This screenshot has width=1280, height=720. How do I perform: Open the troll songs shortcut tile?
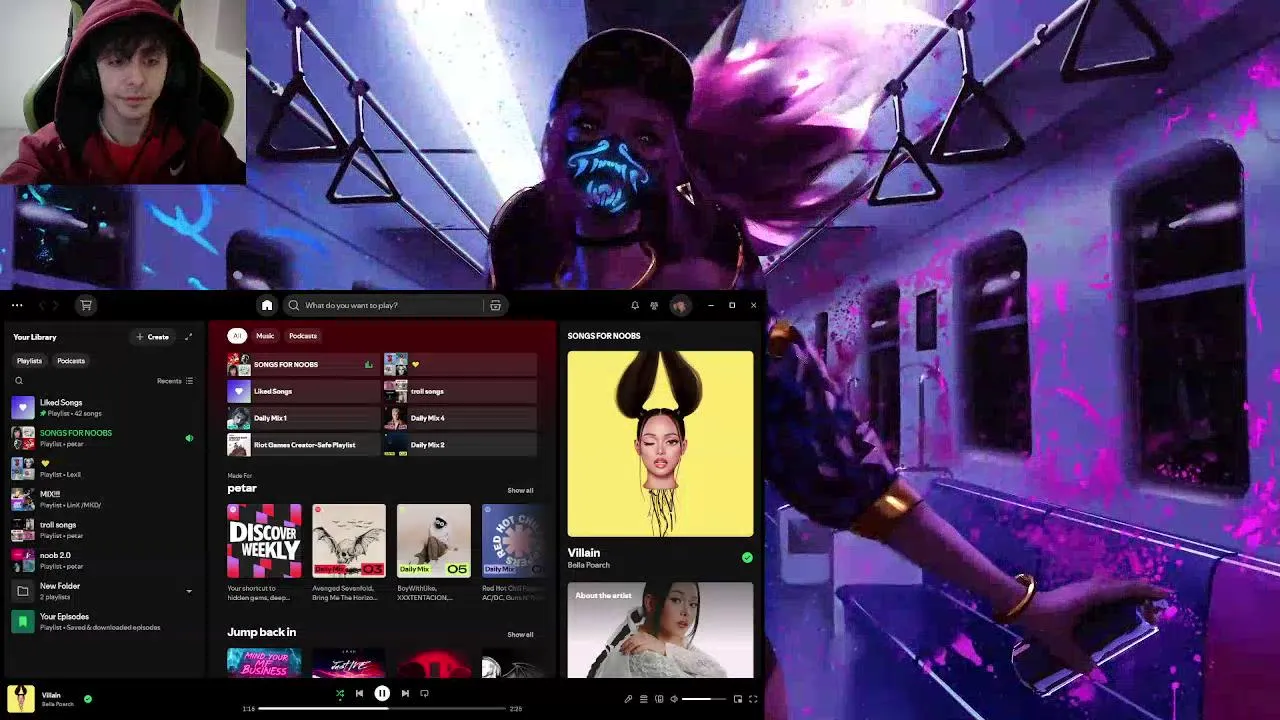[x=461, y=391]
